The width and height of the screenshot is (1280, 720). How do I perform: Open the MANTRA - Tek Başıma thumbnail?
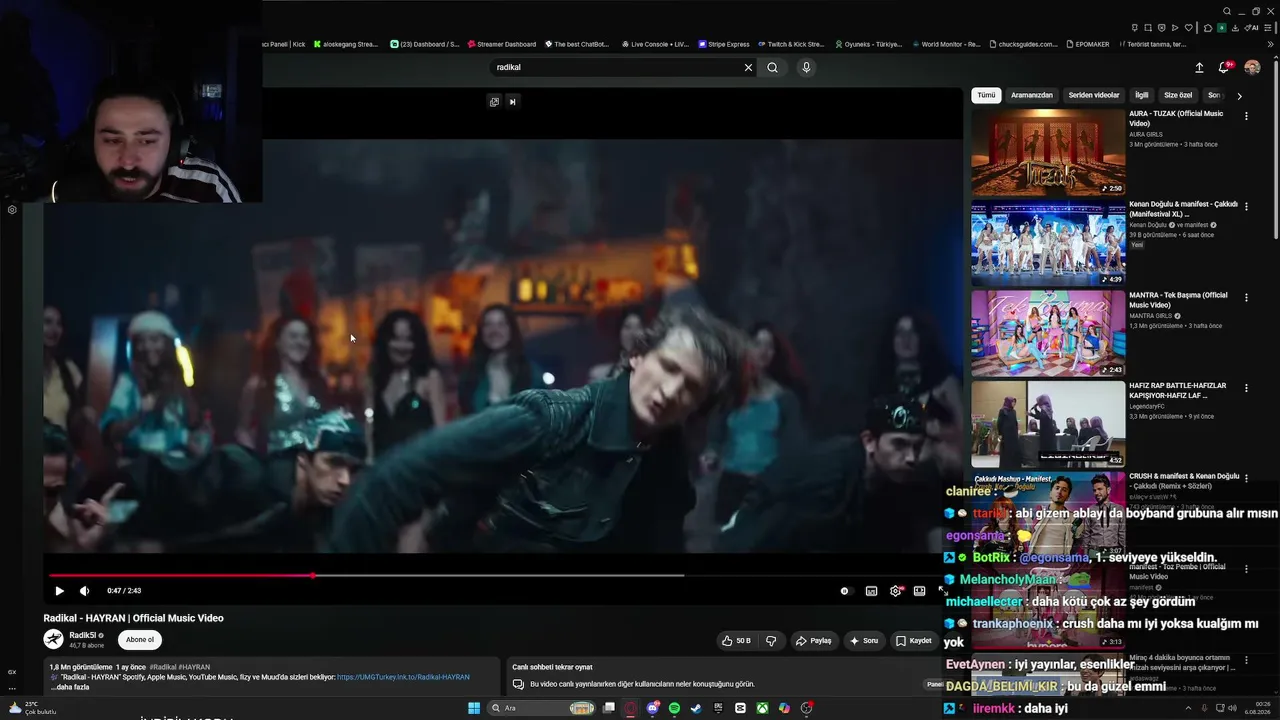[x=1048, y=333]
